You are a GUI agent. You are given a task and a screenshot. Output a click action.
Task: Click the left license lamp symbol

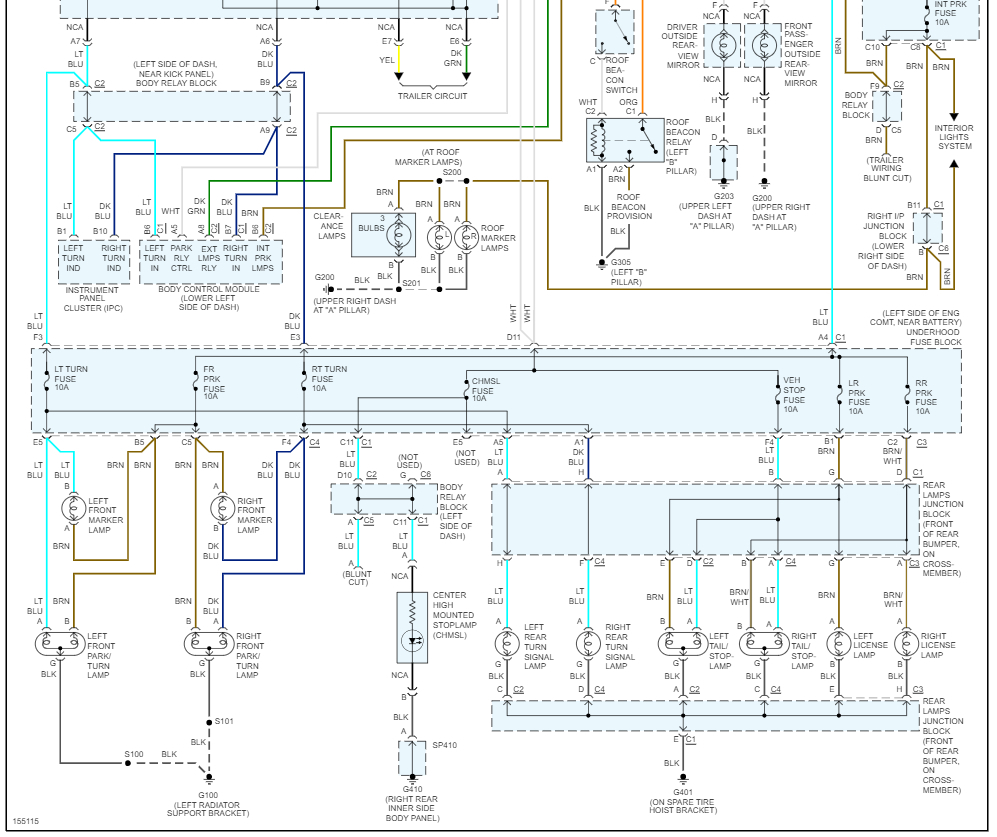click(x=839, y=643)
